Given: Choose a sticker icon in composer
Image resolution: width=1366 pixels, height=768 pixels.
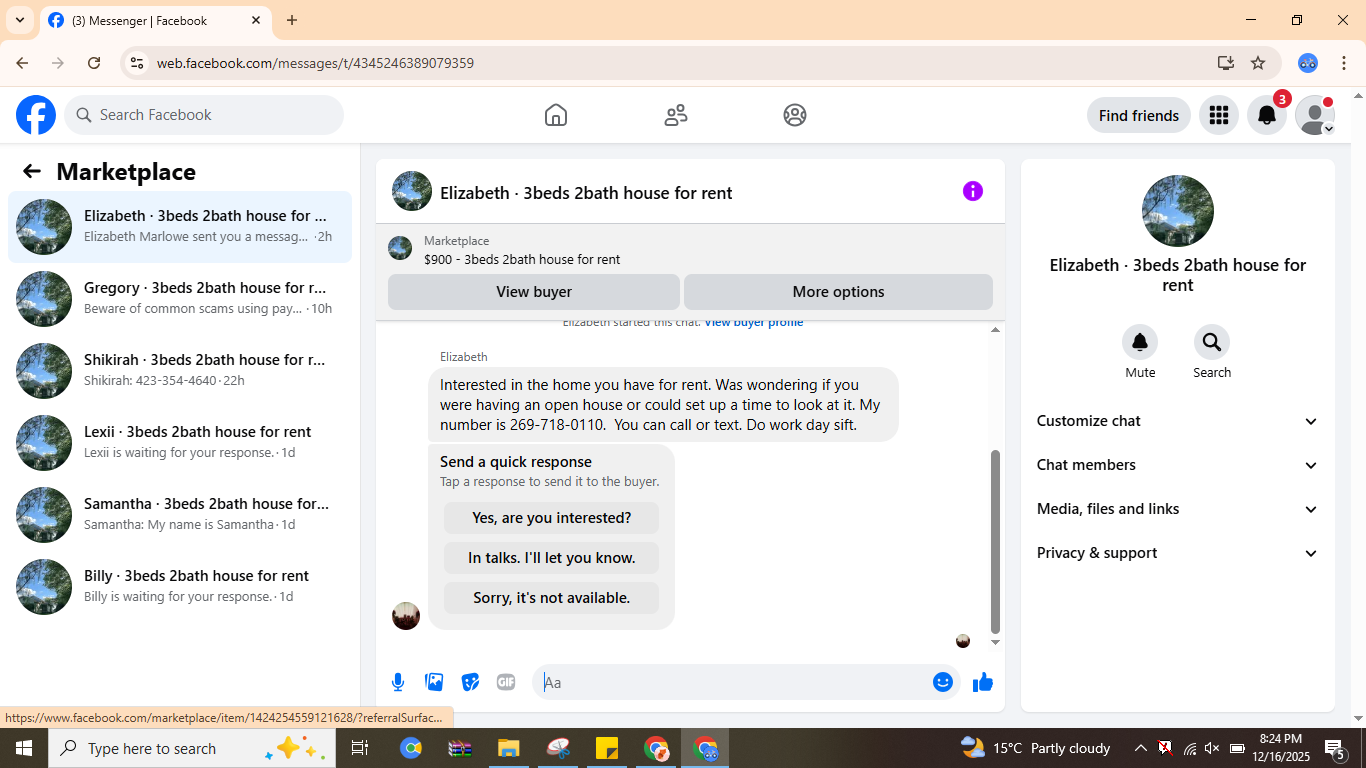Looking at the screenshot, I should (x=470, y=682).
